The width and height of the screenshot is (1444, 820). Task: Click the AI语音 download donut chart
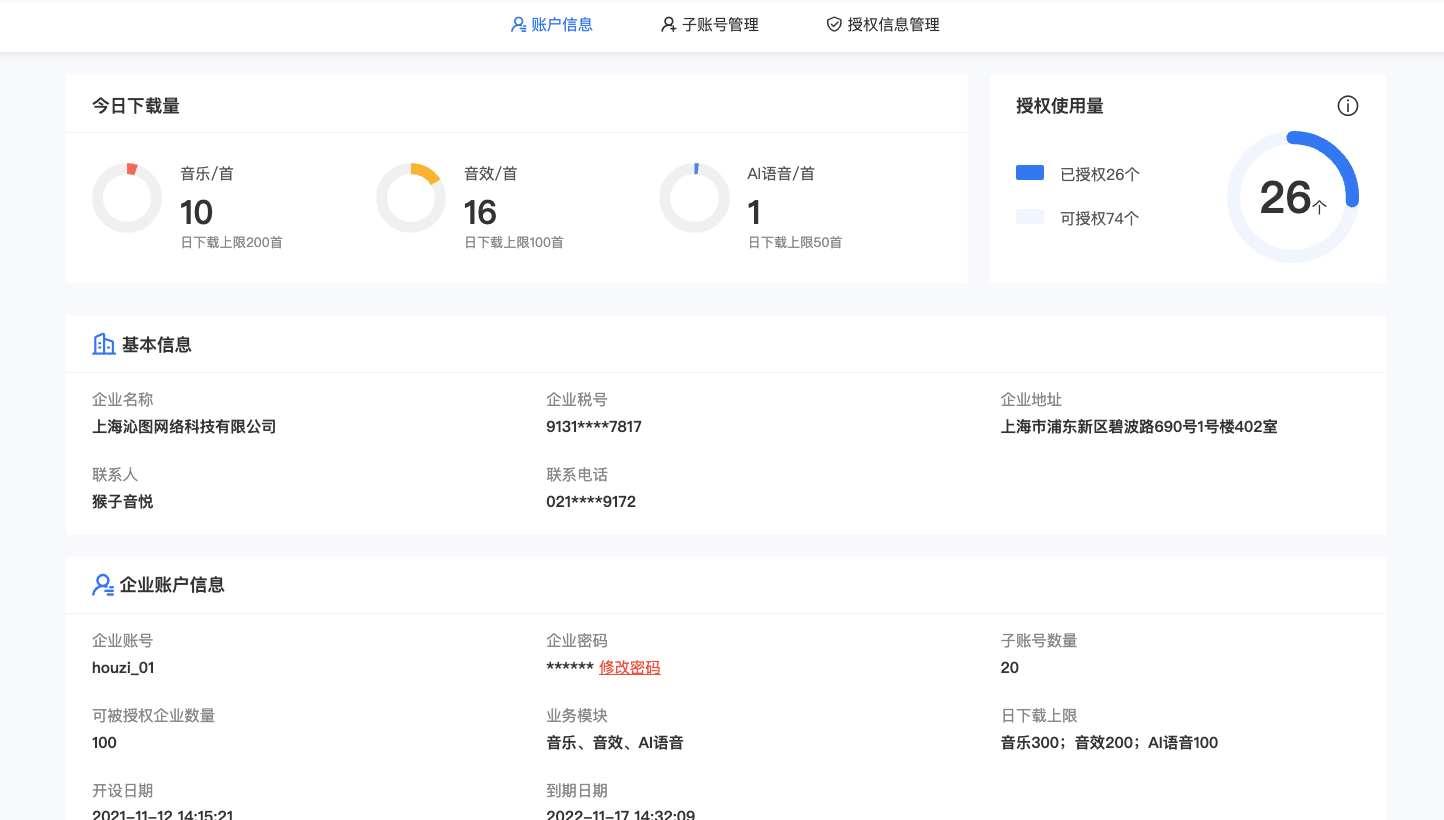(694, 198)
